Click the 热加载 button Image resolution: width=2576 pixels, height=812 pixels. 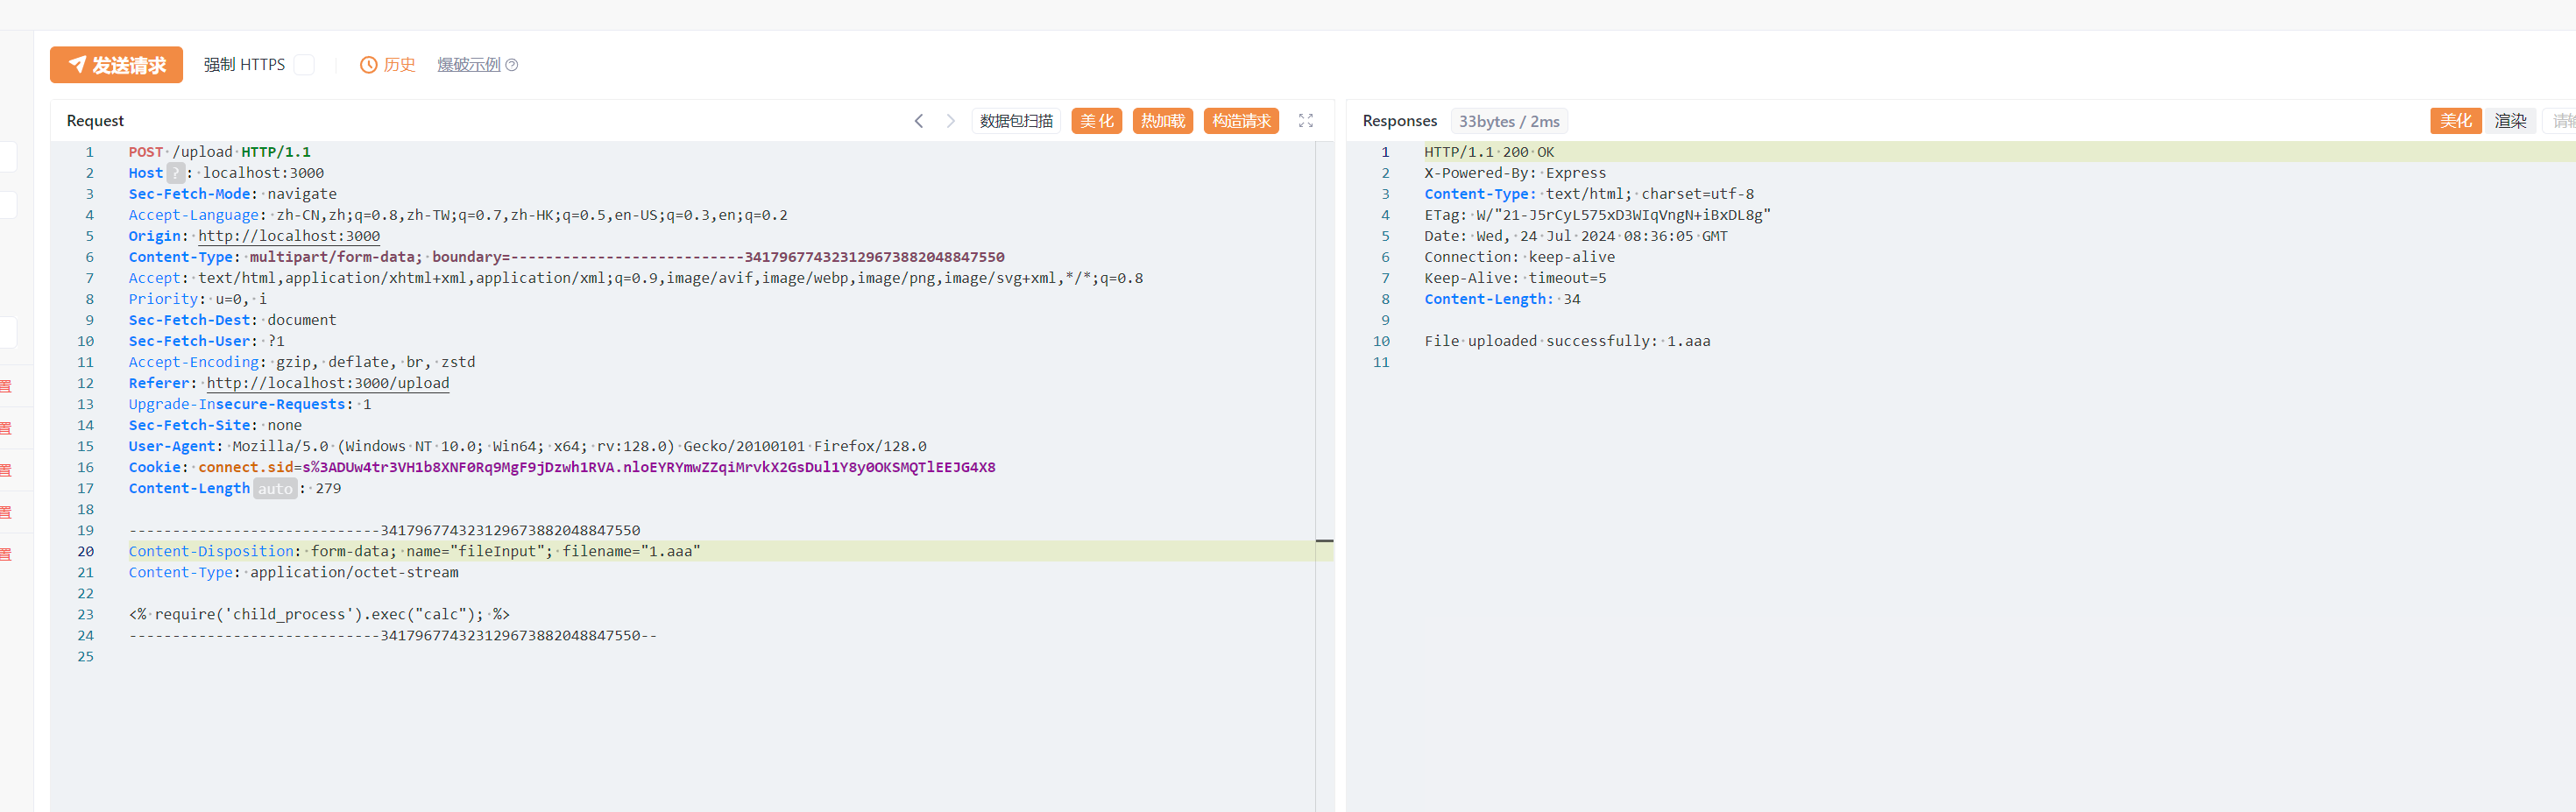[1163, 121]
